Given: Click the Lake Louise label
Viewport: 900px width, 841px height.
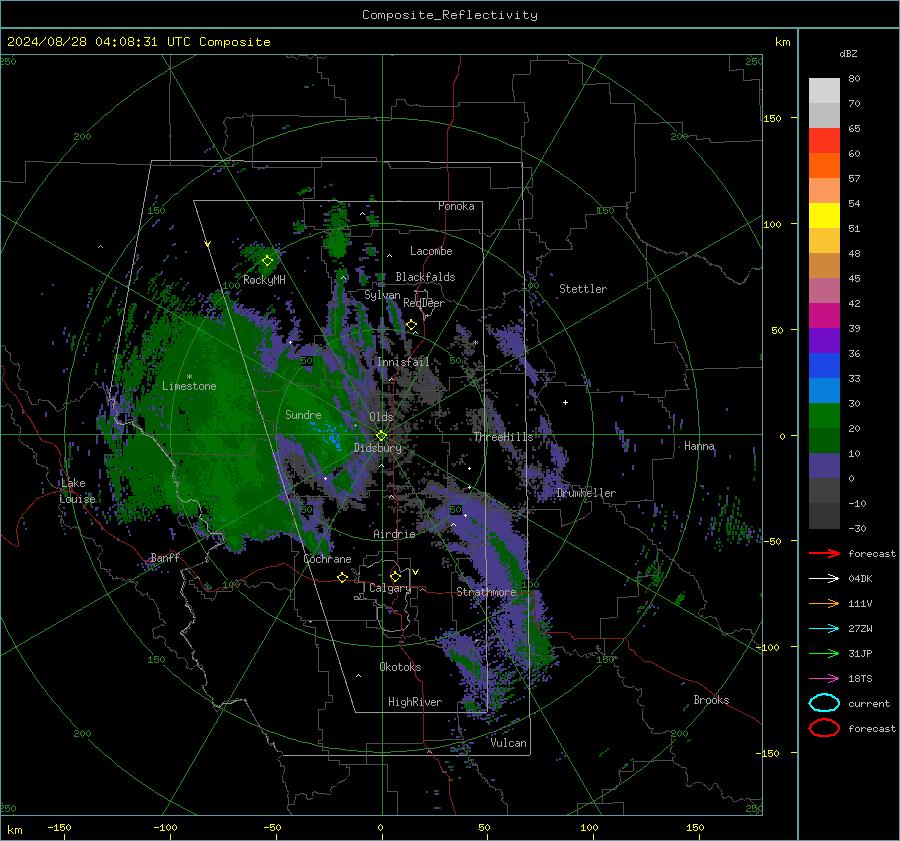Looking at the screenshot, I should pos(77,491).
